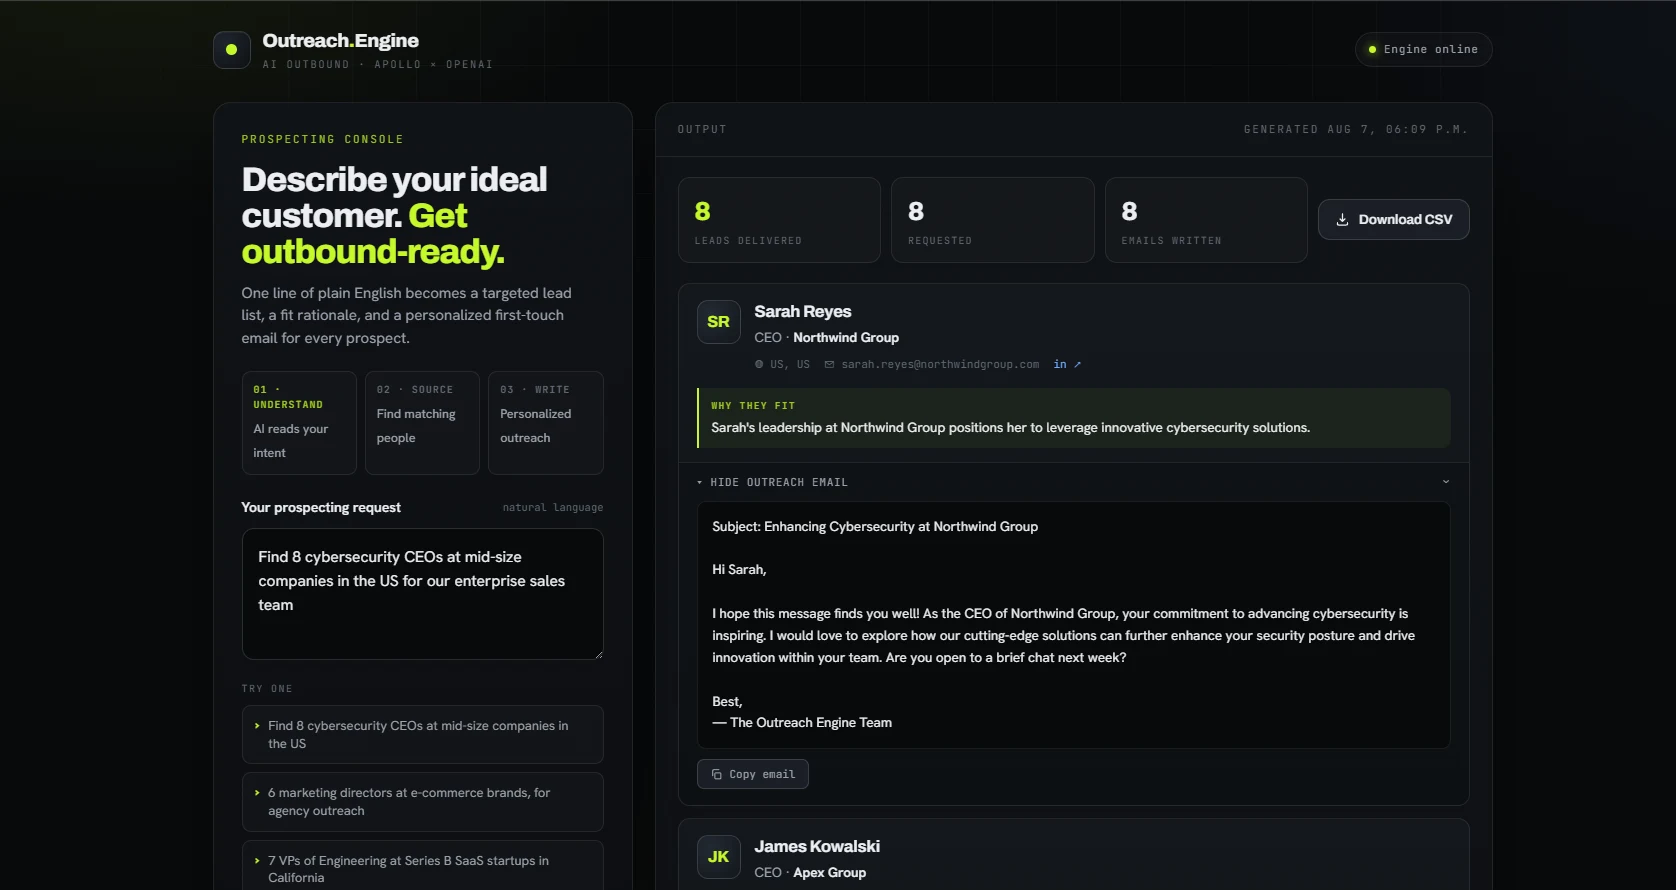
Task: Click the 'Try One' label
Action: tap(267, 689)
